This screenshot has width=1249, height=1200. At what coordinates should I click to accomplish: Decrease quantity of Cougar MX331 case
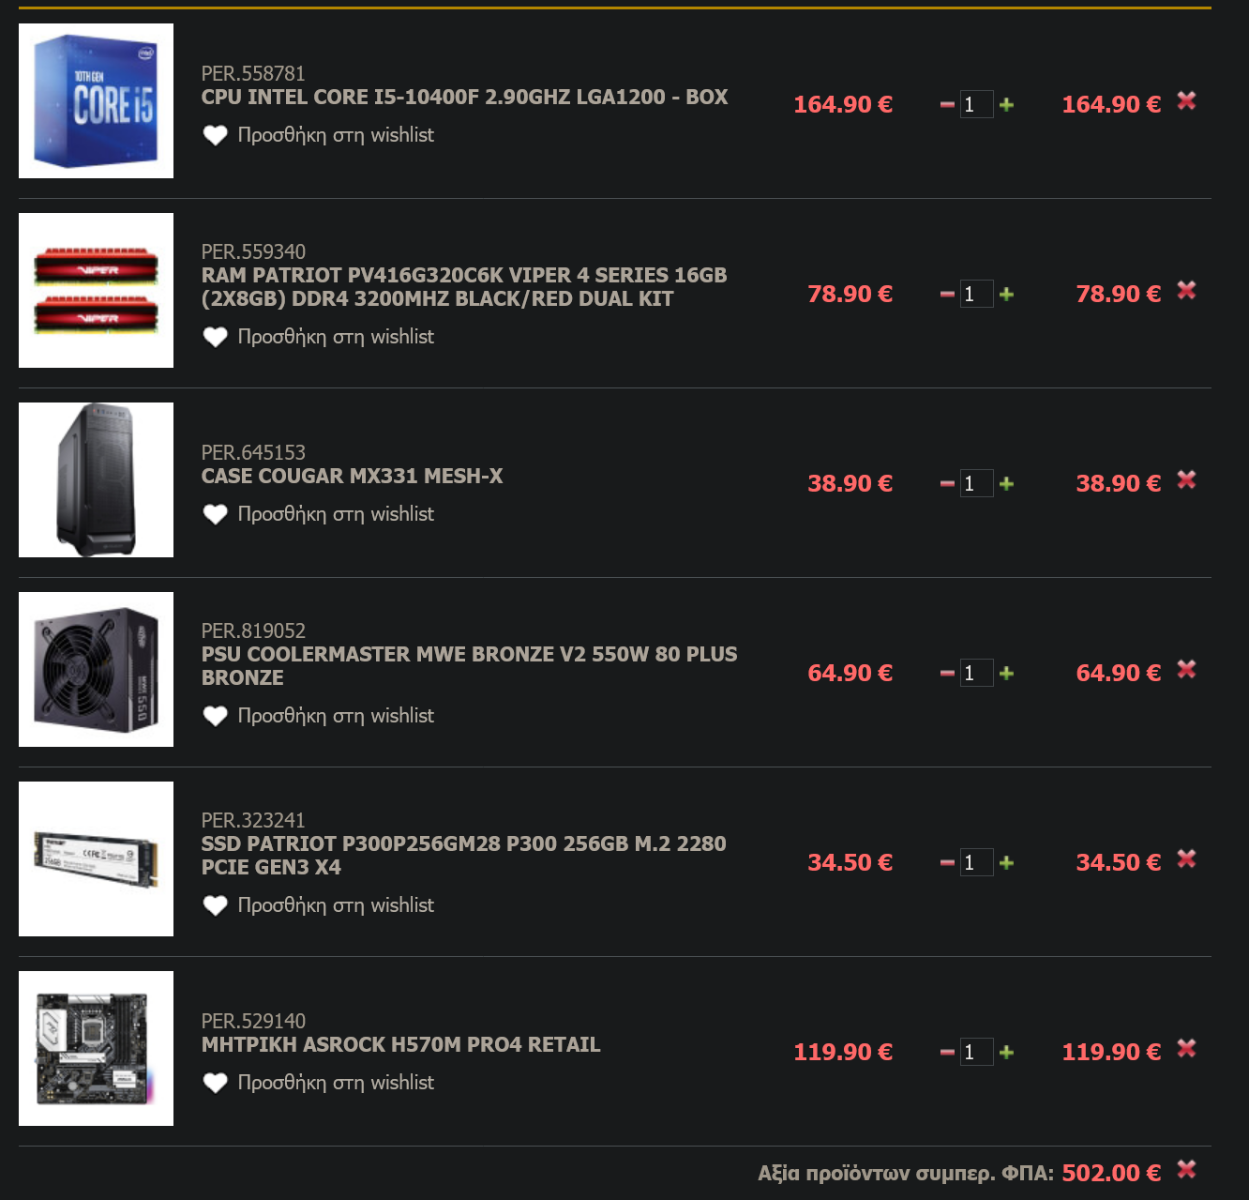pos(947,484)
